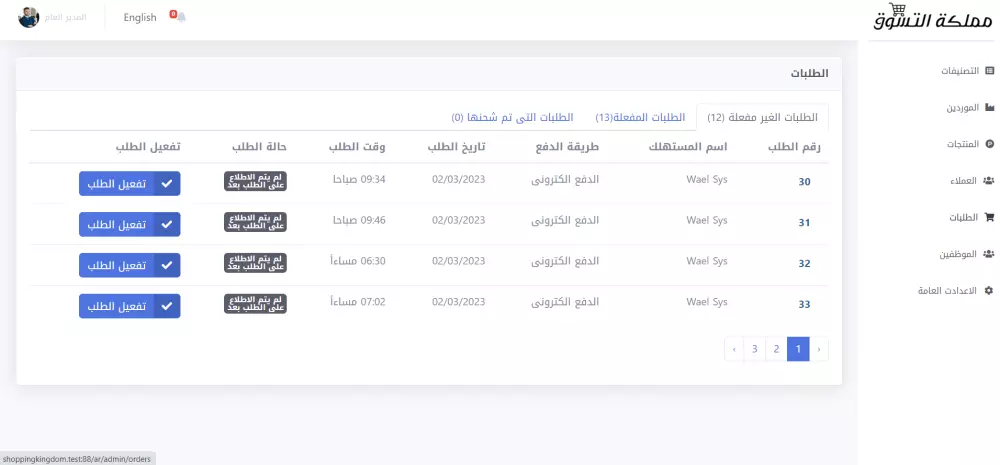Viewport: 1000px width, 465px height.
Task: Click the checkmark icon for order 31
Action: click(x=166, y=225)
